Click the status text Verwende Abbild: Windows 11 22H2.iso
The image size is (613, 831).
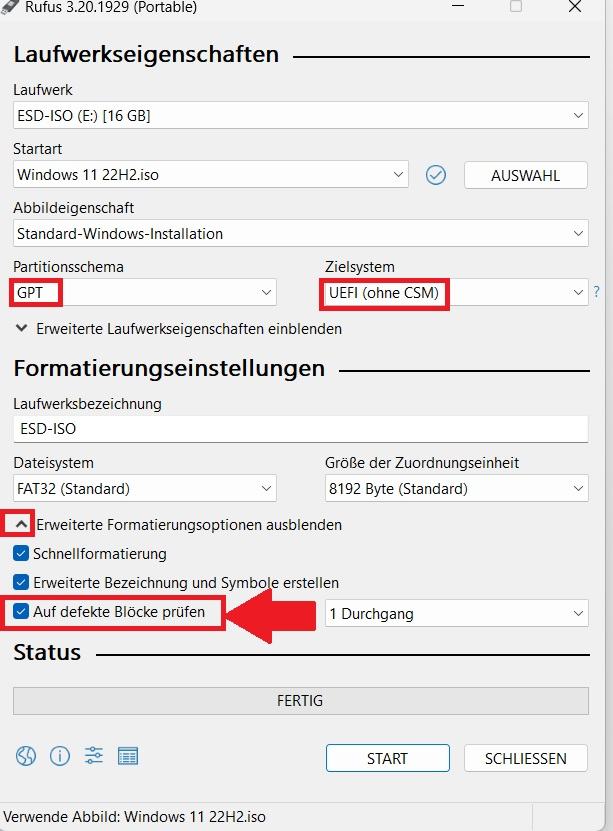135,817
